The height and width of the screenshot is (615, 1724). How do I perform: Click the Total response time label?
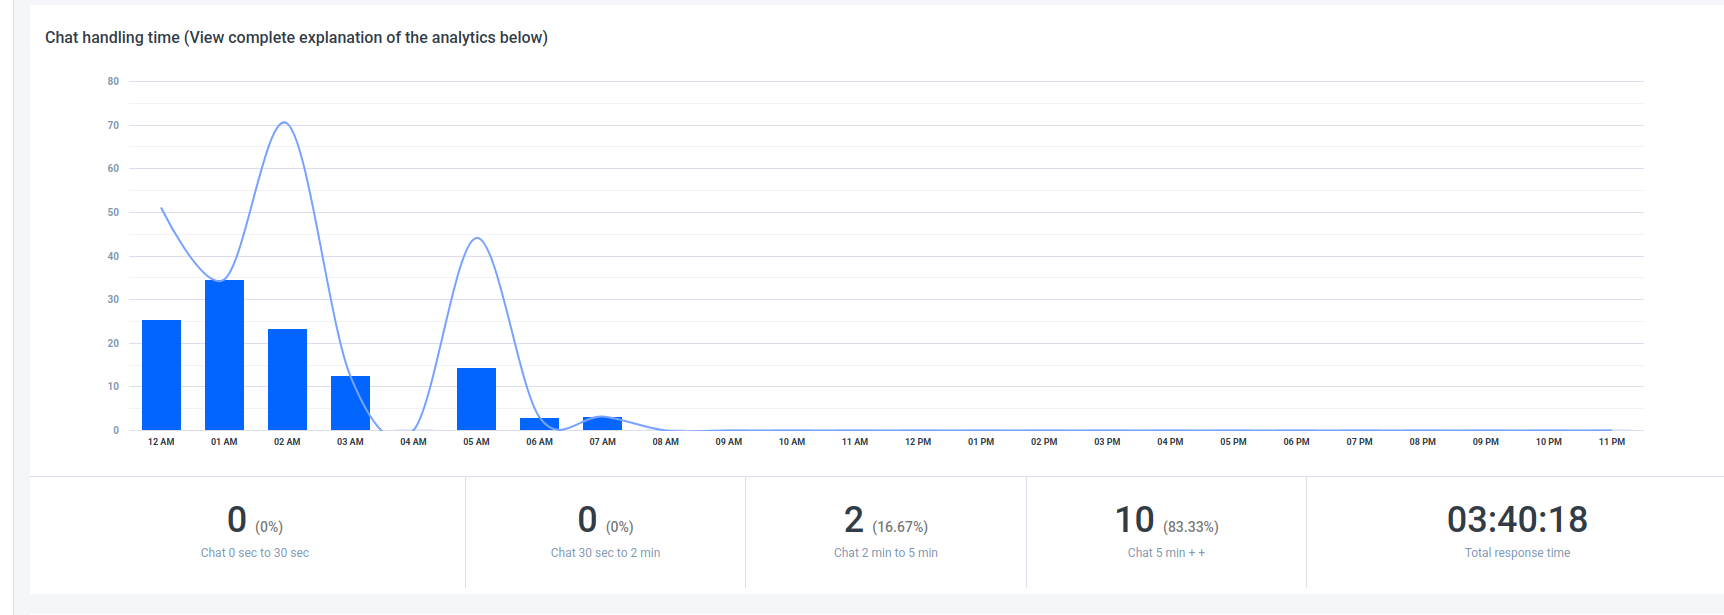click(x=1517, y=553)
